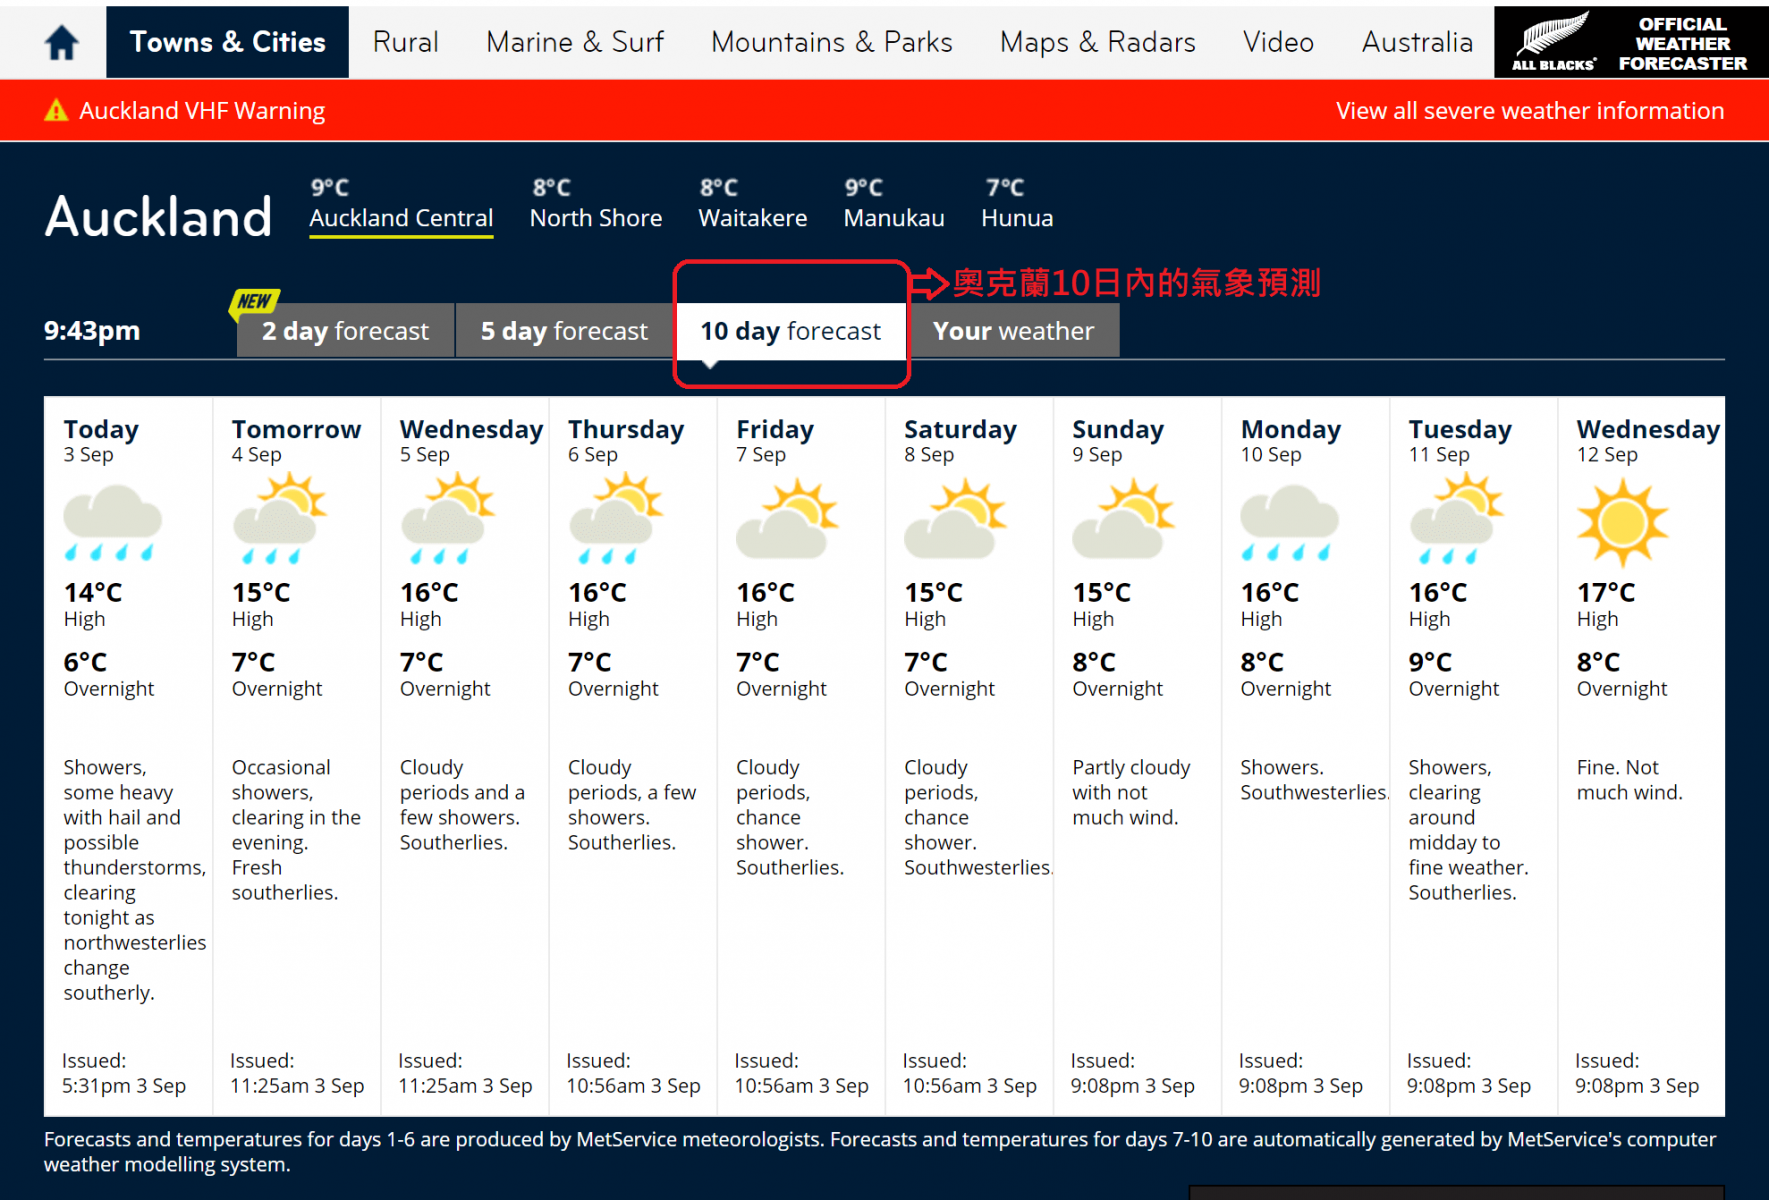Viewport: 1769px width, 1200px height.
Task: Select Waitakere location link
Action: click(752, 218)
